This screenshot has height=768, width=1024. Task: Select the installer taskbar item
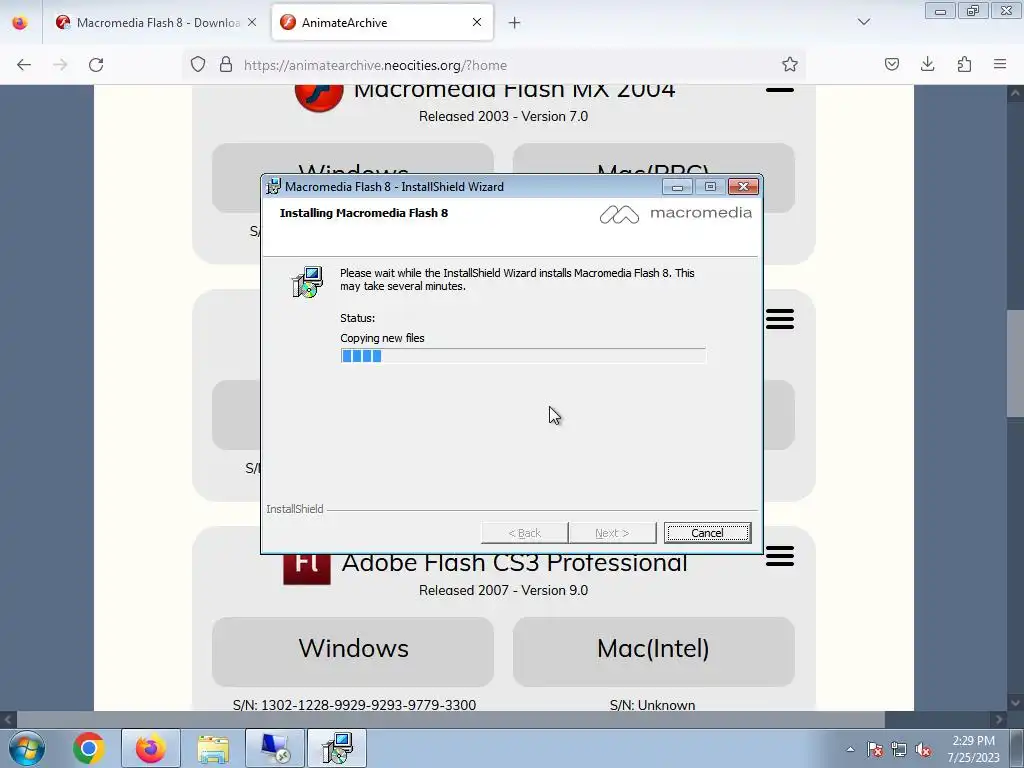click(x=337, y=748)
